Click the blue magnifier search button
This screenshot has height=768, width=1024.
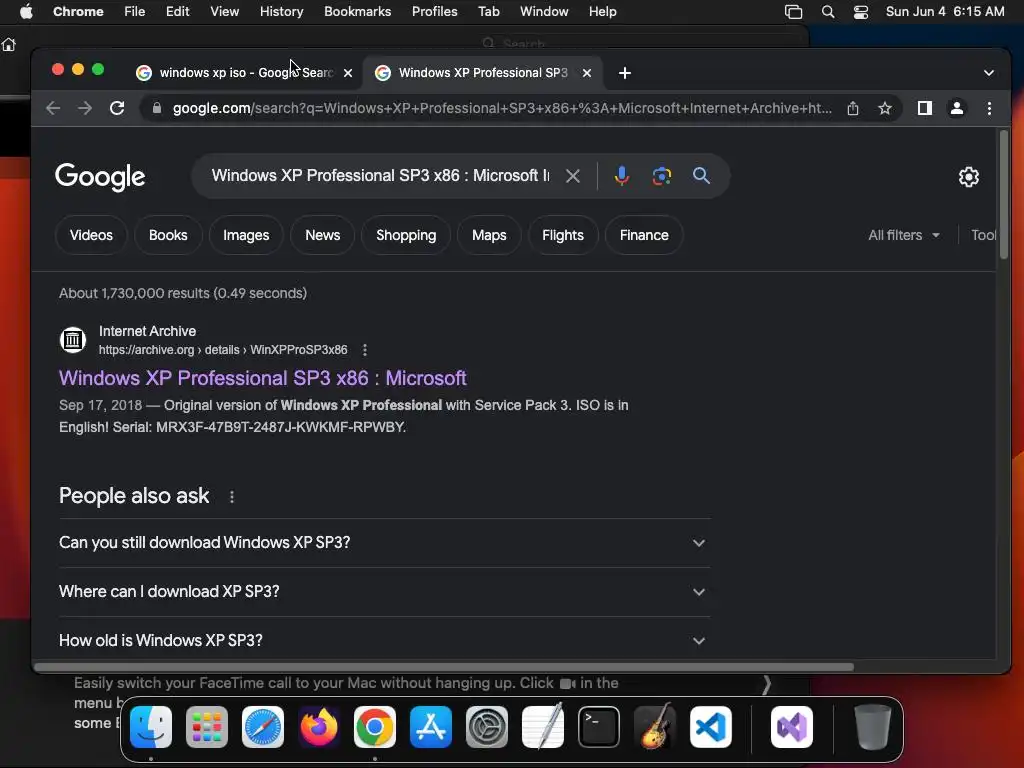point(701,176)
